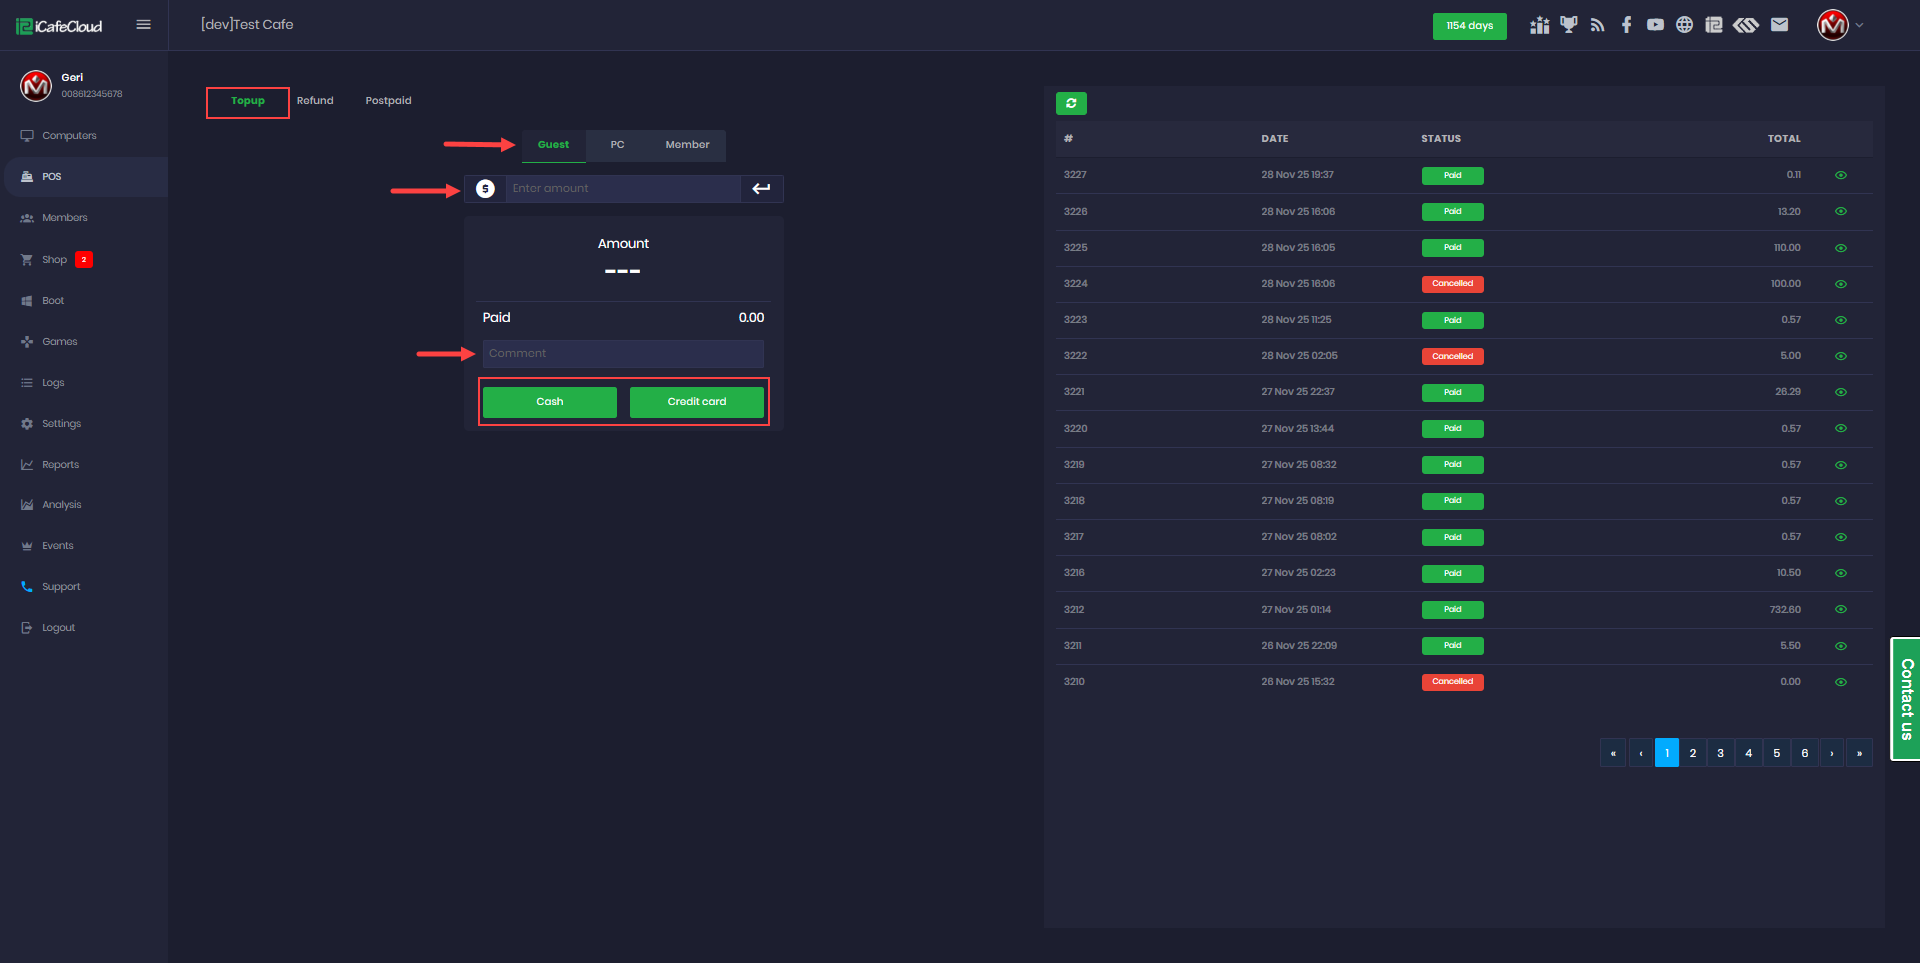Click the green refresh orders button
This screenshot has height=963, width=1920.
coord(1071,103)
